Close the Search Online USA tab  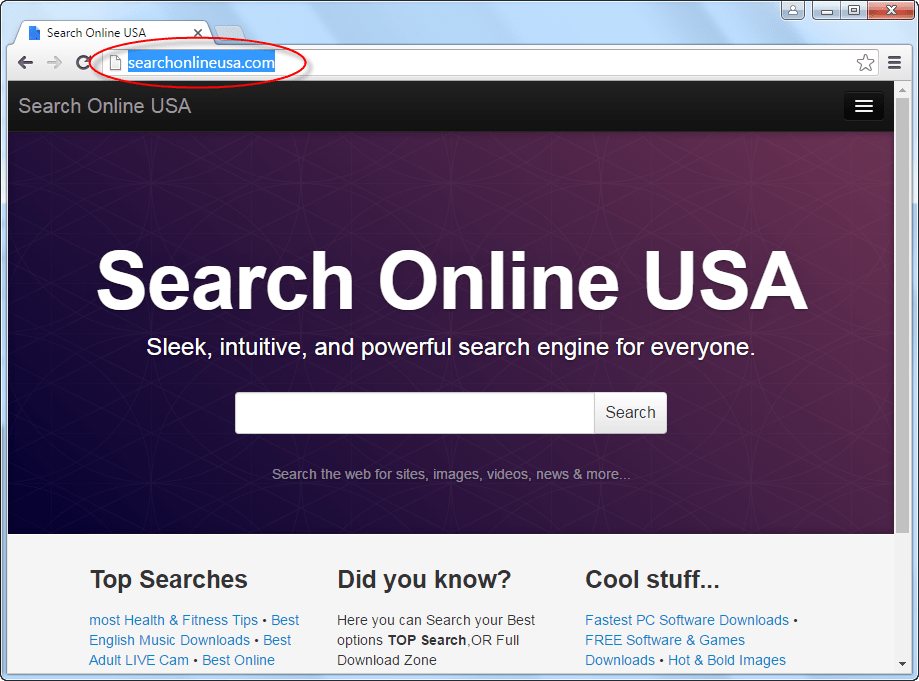pyautogui.click(x=198, y=33)
